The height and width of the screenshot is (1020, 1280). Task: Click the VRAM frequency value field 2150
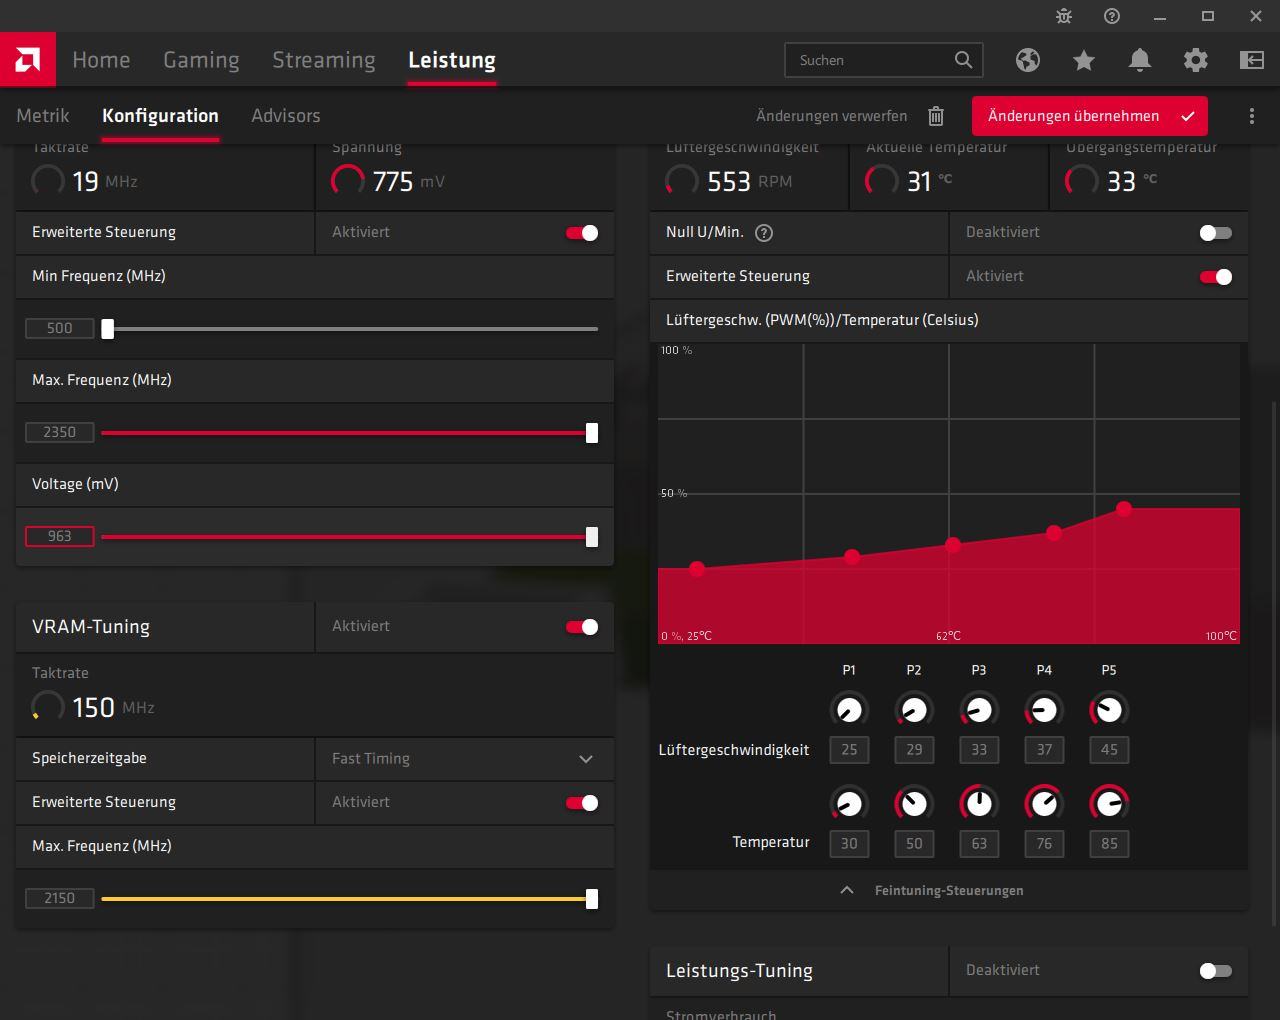(x=60, y=899)
